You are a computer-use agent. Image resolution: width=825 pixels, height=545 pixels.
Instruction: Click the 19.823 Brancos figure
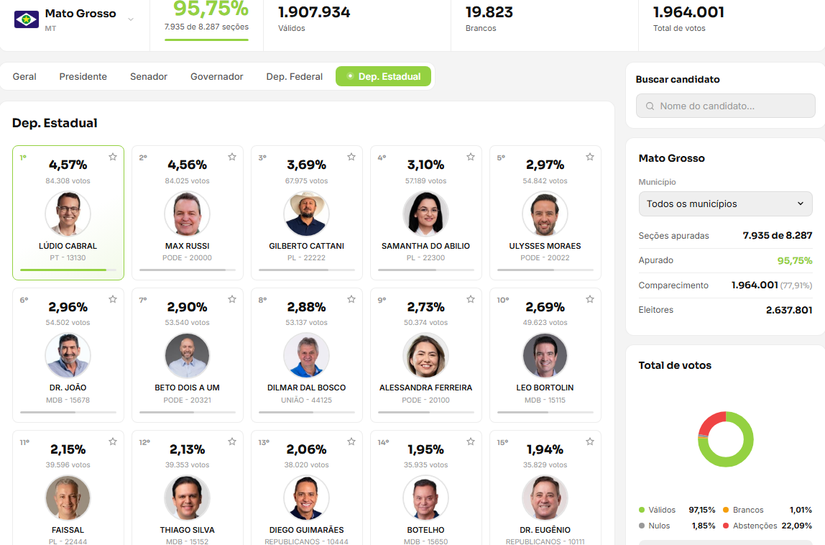489,12
